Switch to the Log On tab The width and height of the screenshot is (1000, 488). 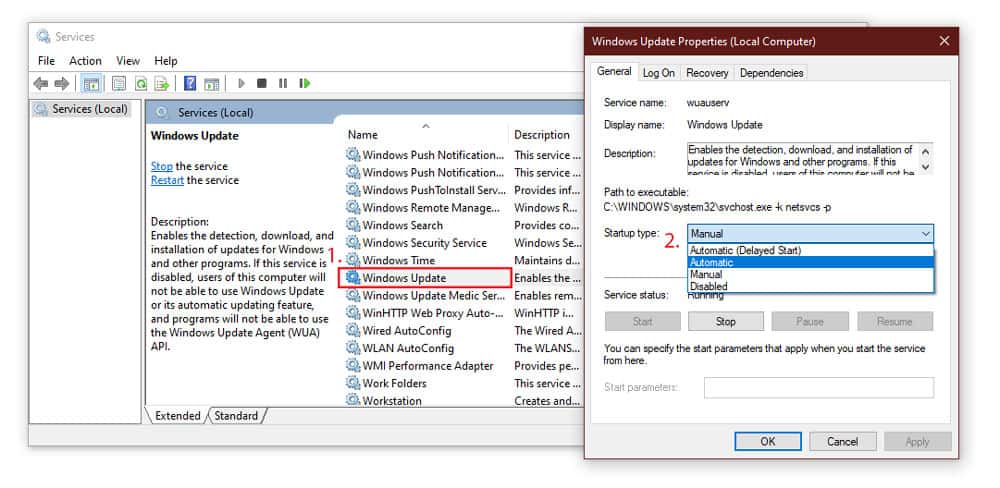(659, 73)
